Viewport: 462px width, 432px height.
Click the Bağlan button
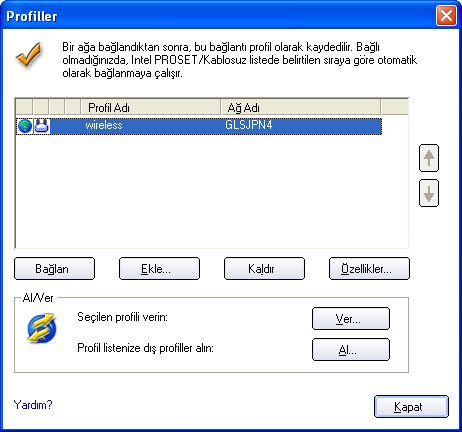(x=54, y=268)
